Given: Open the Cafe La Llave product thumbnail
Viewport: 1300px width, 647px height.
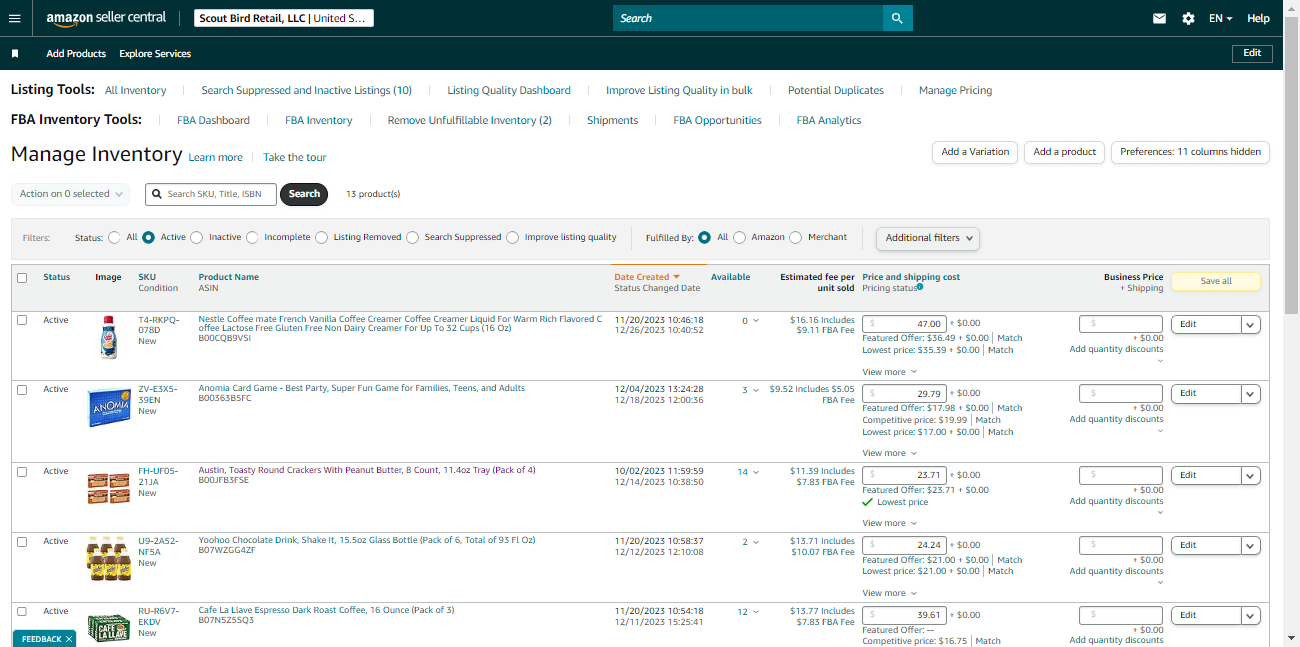Looking at the screenshot, I should (108, 627).
